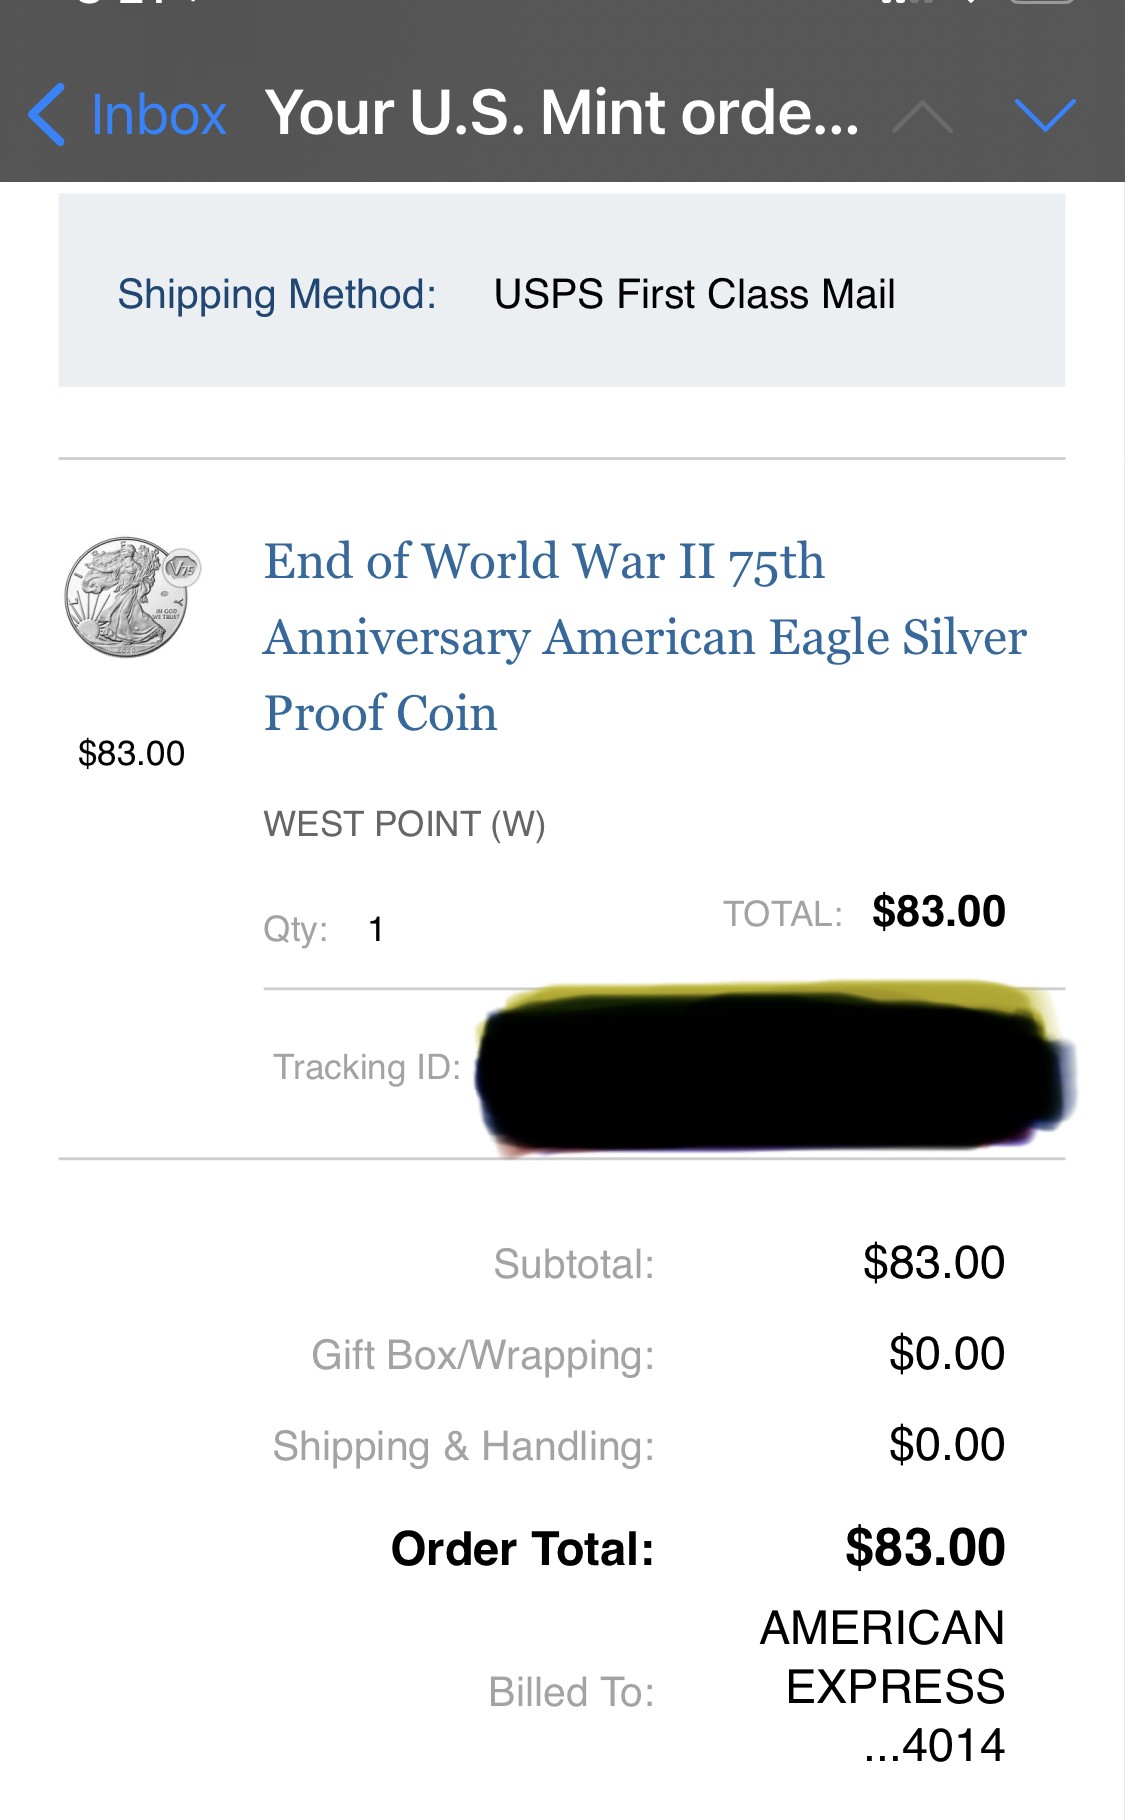Tap the bold item TOTAL amount
This screenshot has height=1820, width=1125.
[x=938, y=912]
